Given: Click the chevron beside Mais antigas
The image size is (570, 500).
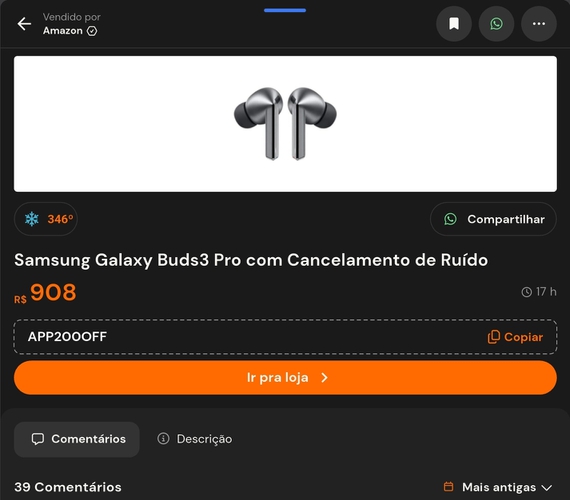Looking at the screenshot, I should click(547, 488).
